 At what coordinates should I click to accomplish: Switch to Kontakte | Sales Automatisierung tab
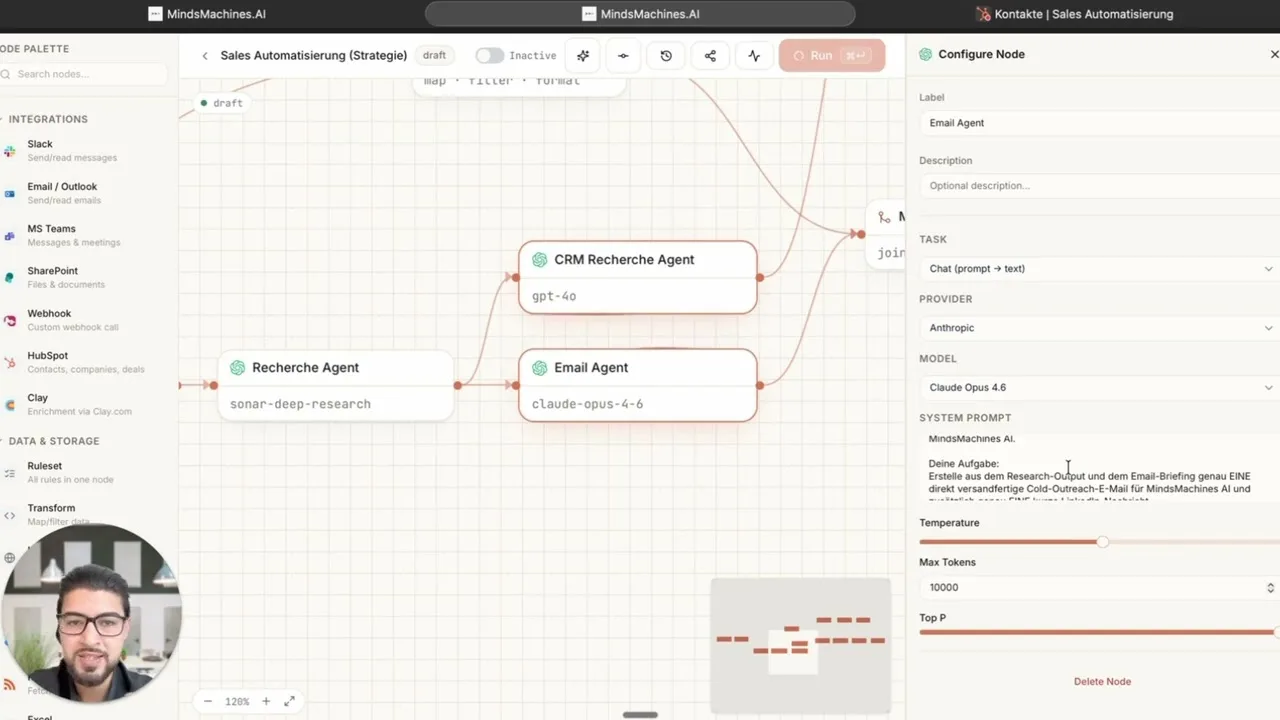click(x=1075, y=14)
